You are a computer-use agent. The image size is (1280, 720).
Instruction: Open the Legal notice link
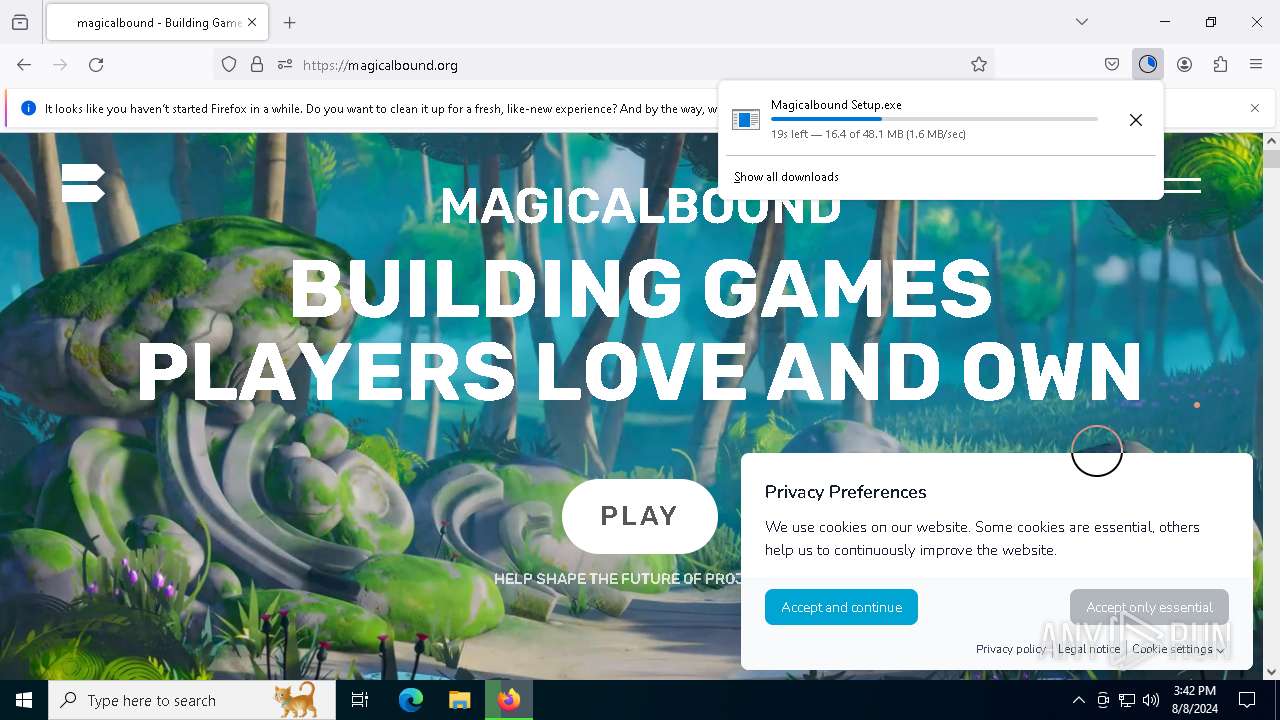(x=1089, y=649)
